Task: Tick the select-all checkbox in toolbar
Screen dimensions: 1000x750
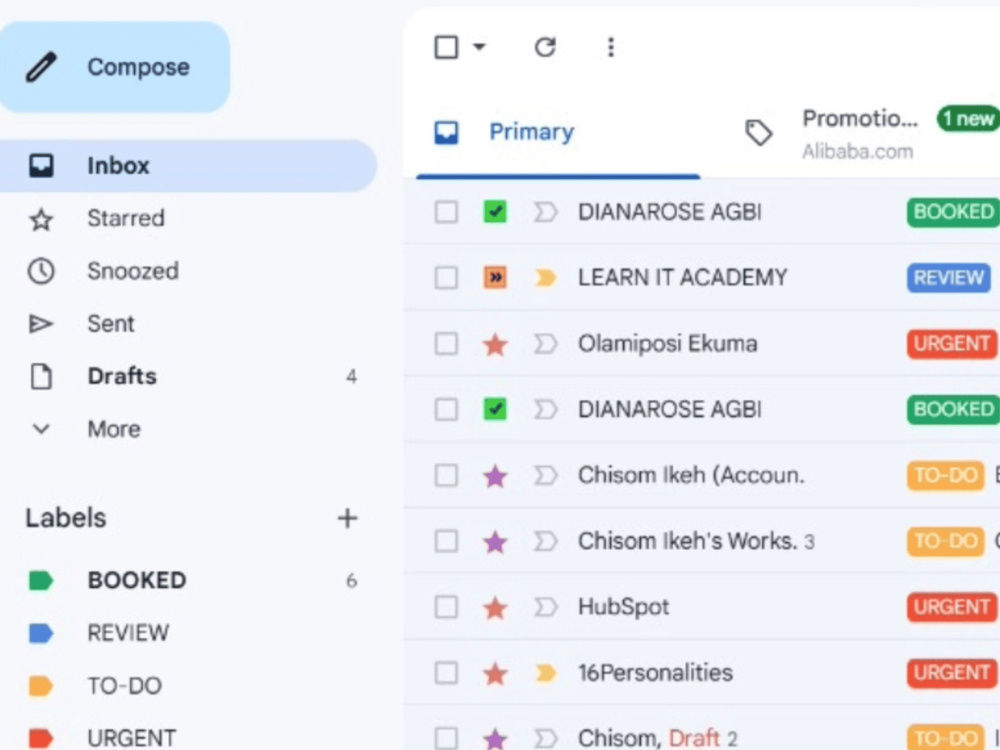Action: pyautogui.click(x=446, y=47)
